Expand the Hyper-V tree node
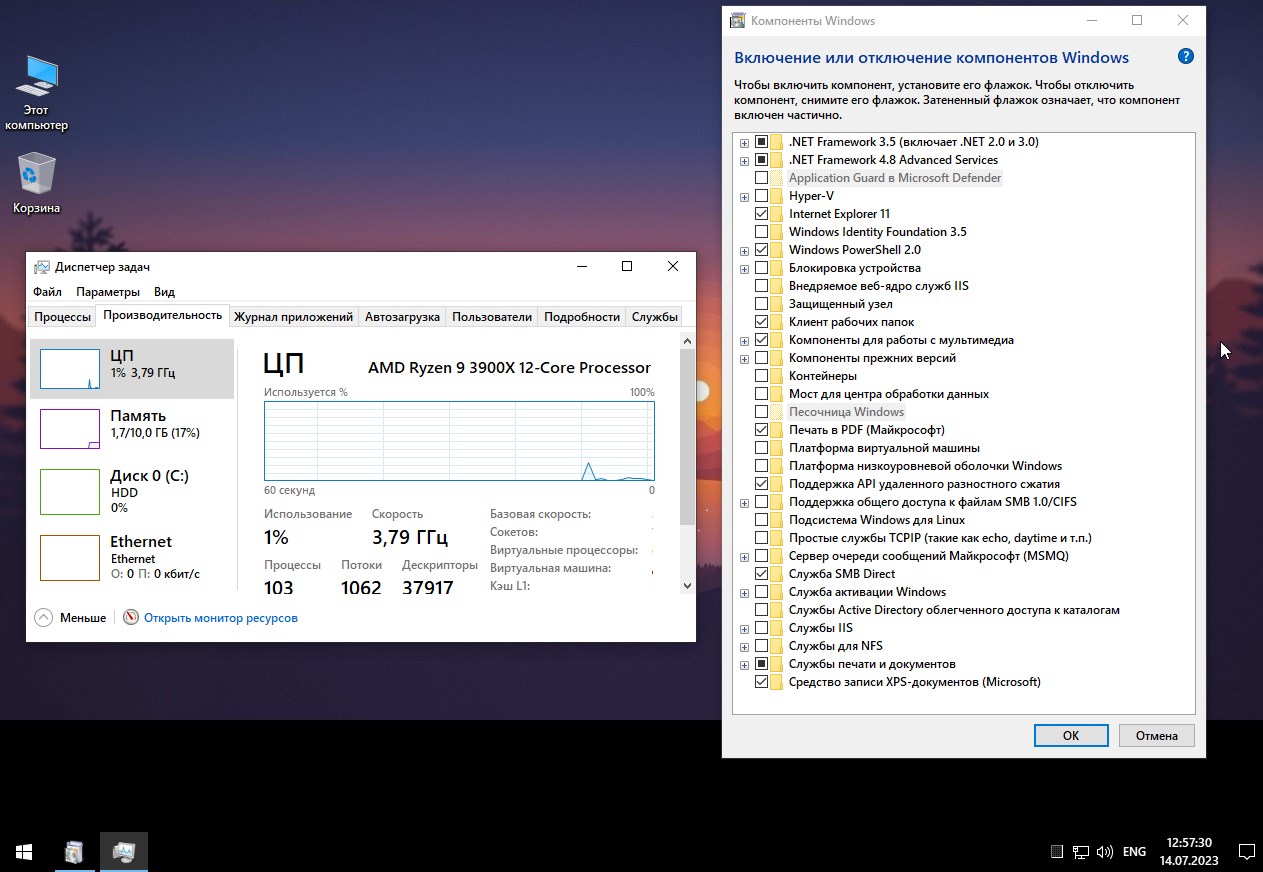This screenshot has height=872, width=1263. click(744, 196)
